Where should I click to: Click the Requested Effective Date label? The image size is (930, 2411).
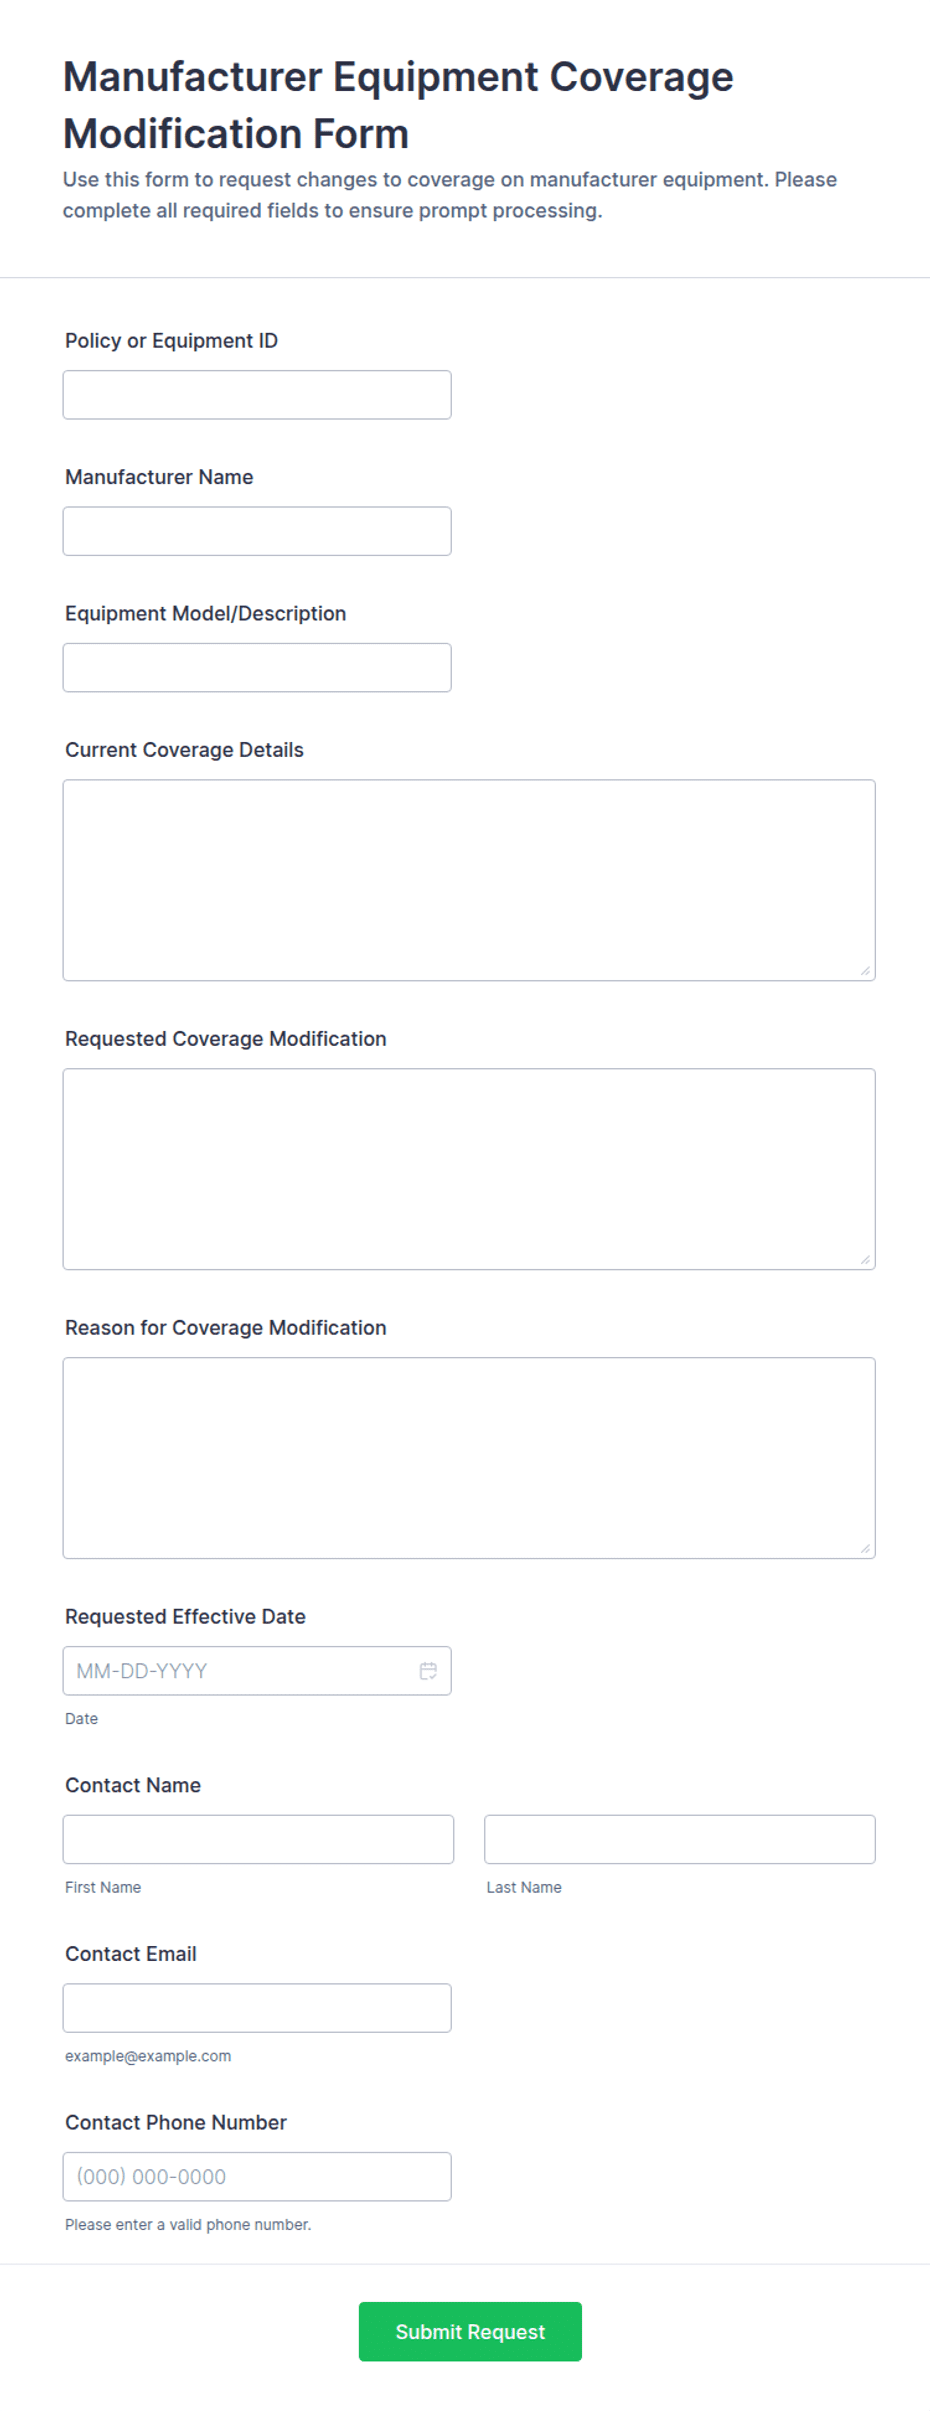click(x=185, y=1616)
